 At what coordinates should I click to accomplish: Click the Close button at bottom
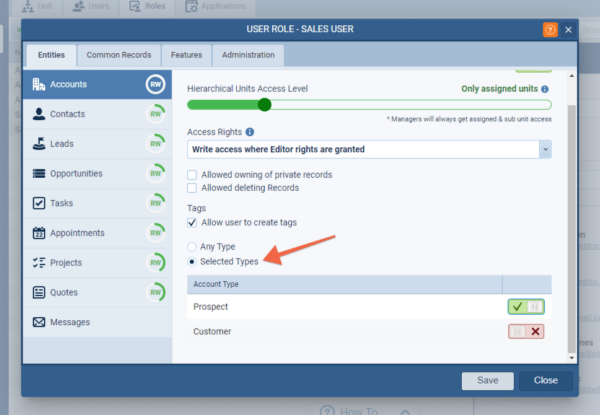click(x=546, y=380)
